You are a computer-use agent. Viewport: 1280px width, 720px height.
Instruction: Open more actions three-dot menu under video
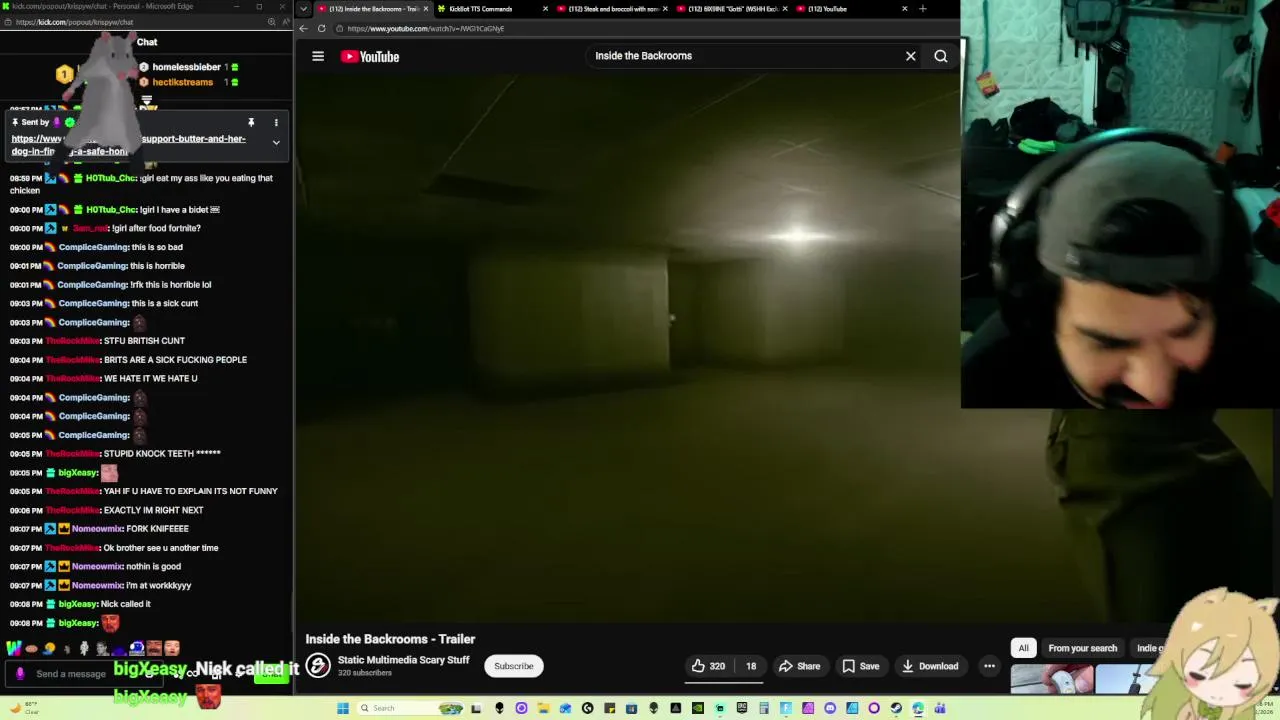(x=989, y=666)
